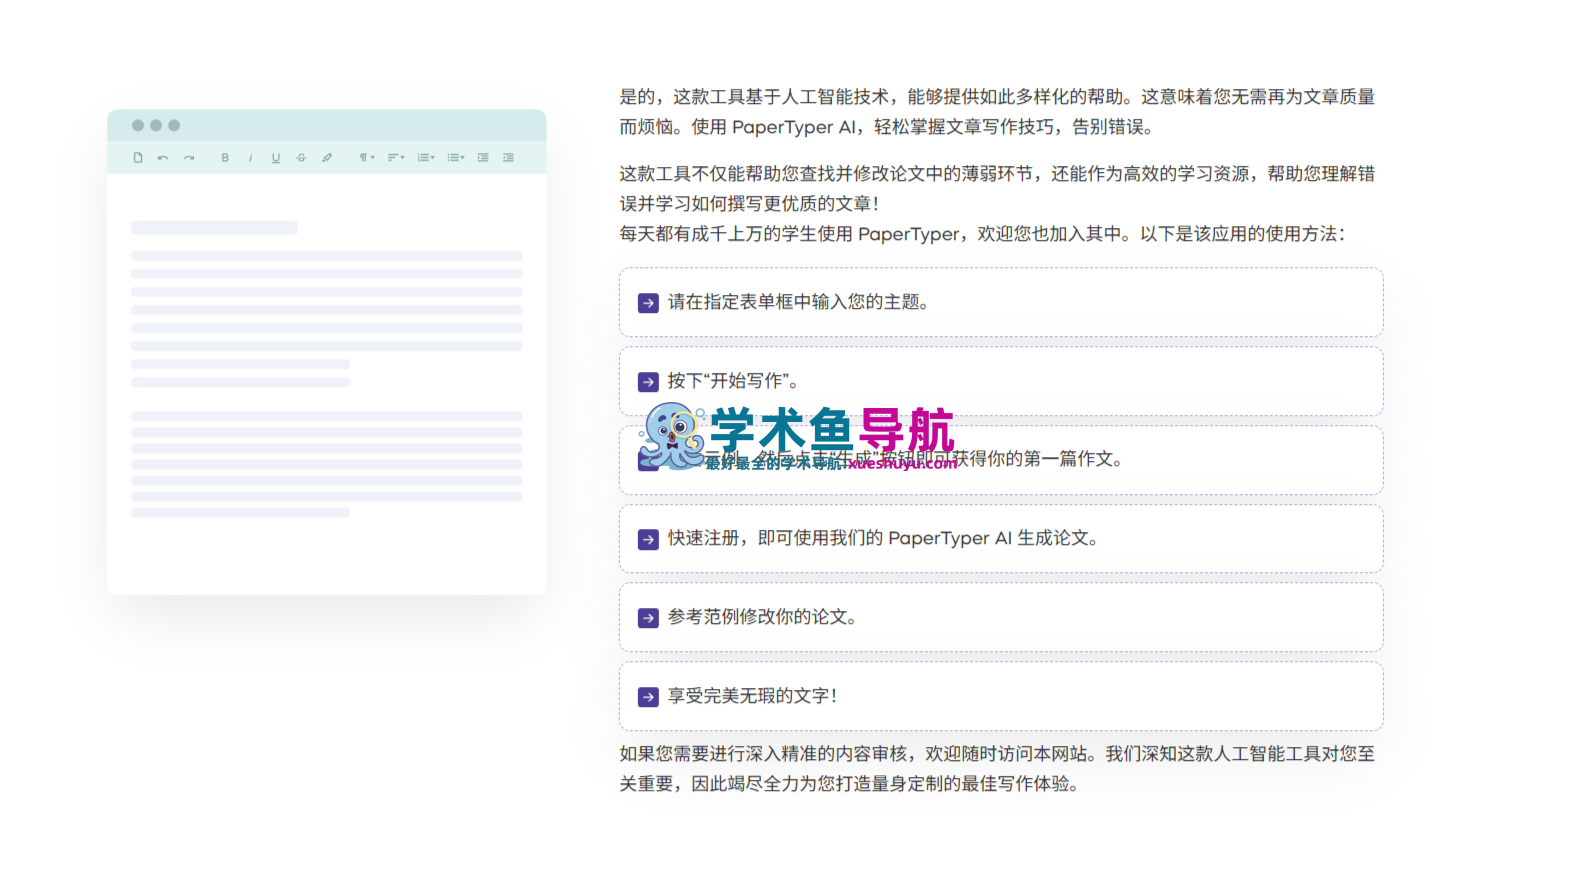This screenshot has width=1596, height=873.
Task: Open the paragraph format dropdown
Action: point(367,158)
